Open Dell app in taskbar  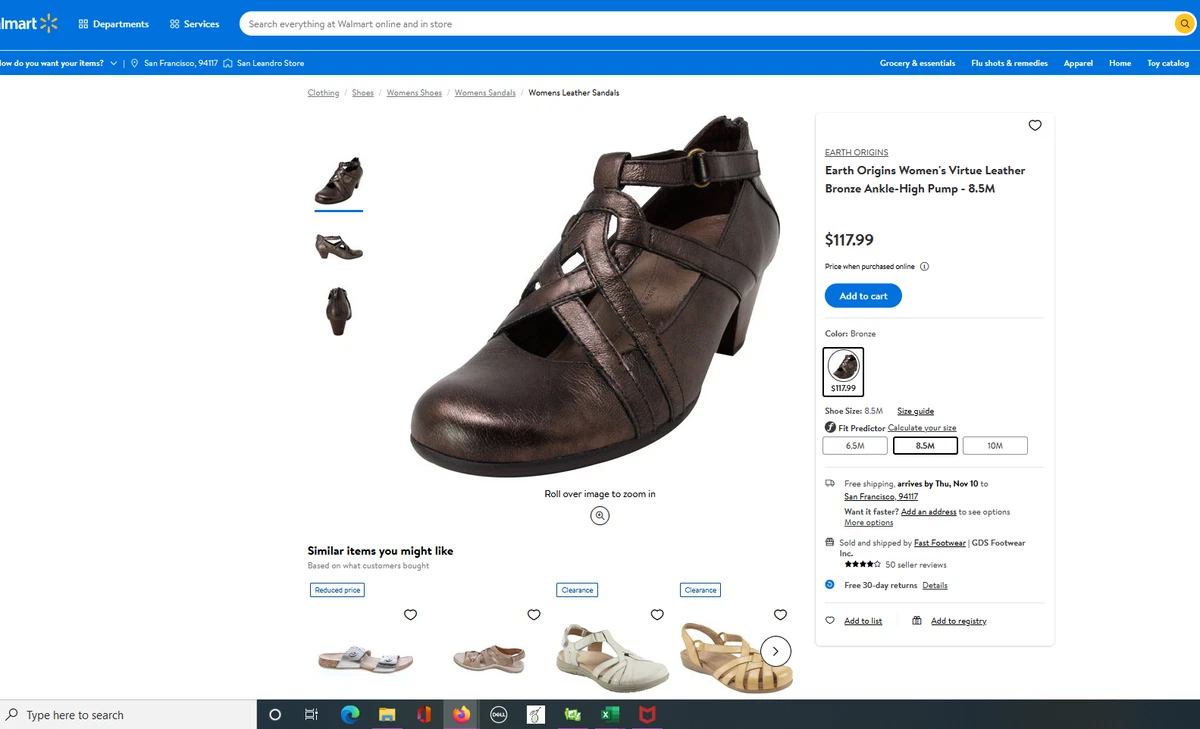coord(498,715)
